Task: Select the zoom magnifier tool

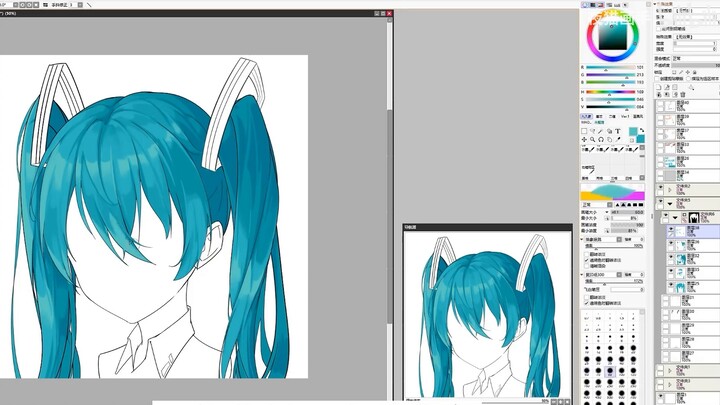Action: pos(592,139)
